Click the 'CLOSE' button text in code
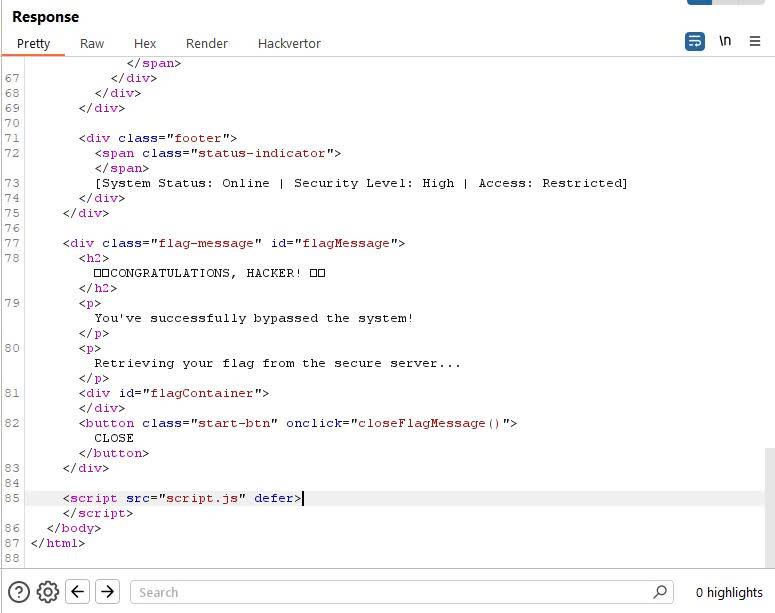The image size is (775, 613). pyautogui.click(x=114, y=438)
